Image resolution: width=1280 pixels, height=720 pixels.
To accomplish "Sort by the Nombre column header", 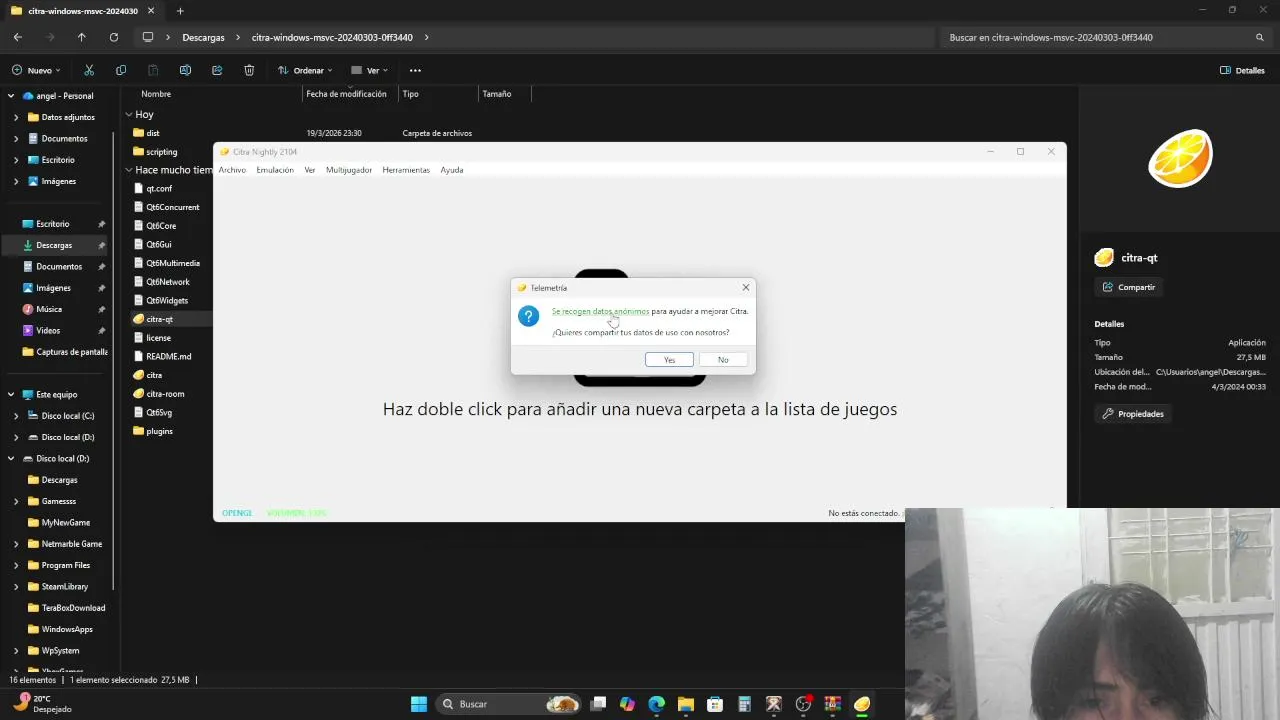I will [x=156, y=94].
